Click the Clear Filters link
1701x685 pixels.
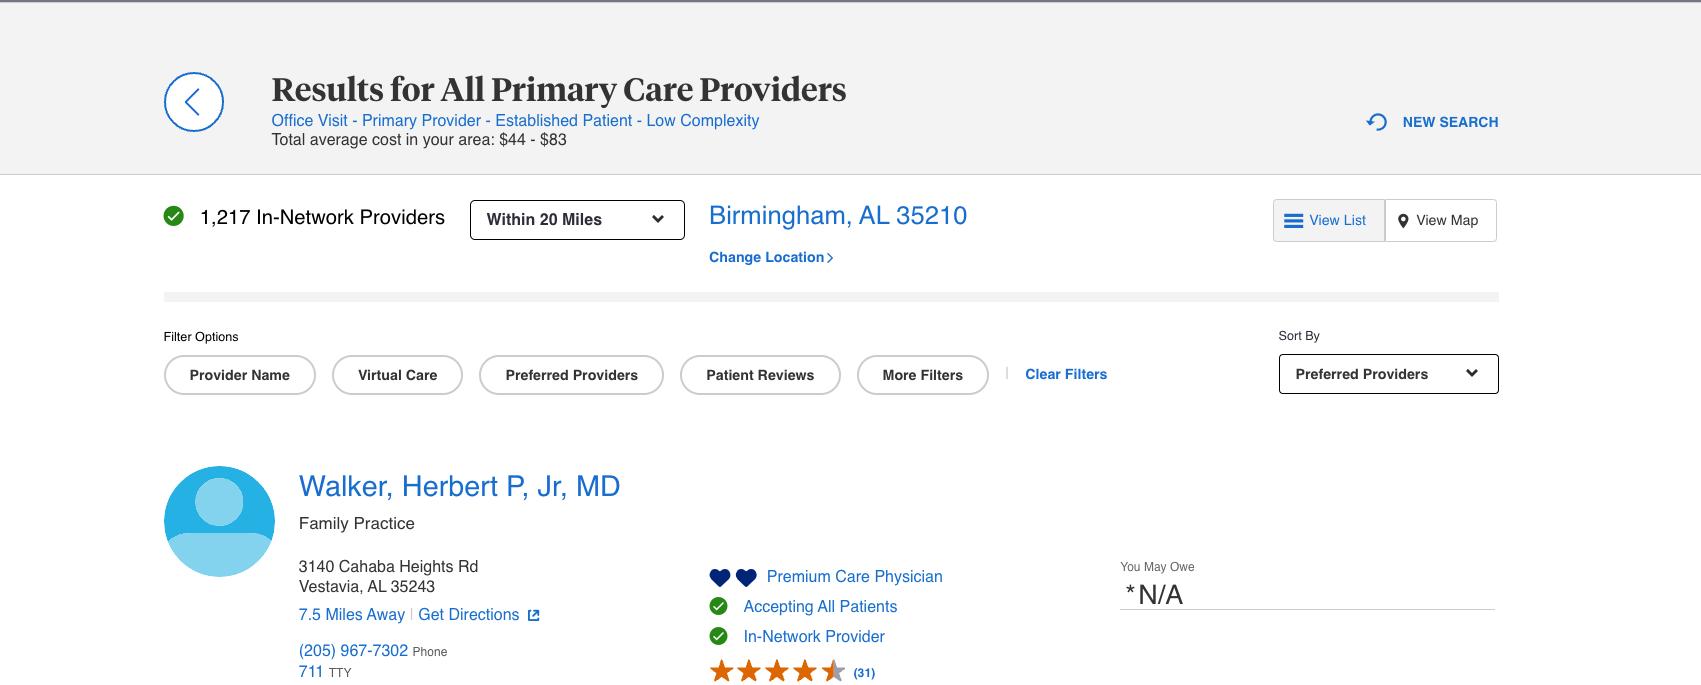pos(1066,374)
